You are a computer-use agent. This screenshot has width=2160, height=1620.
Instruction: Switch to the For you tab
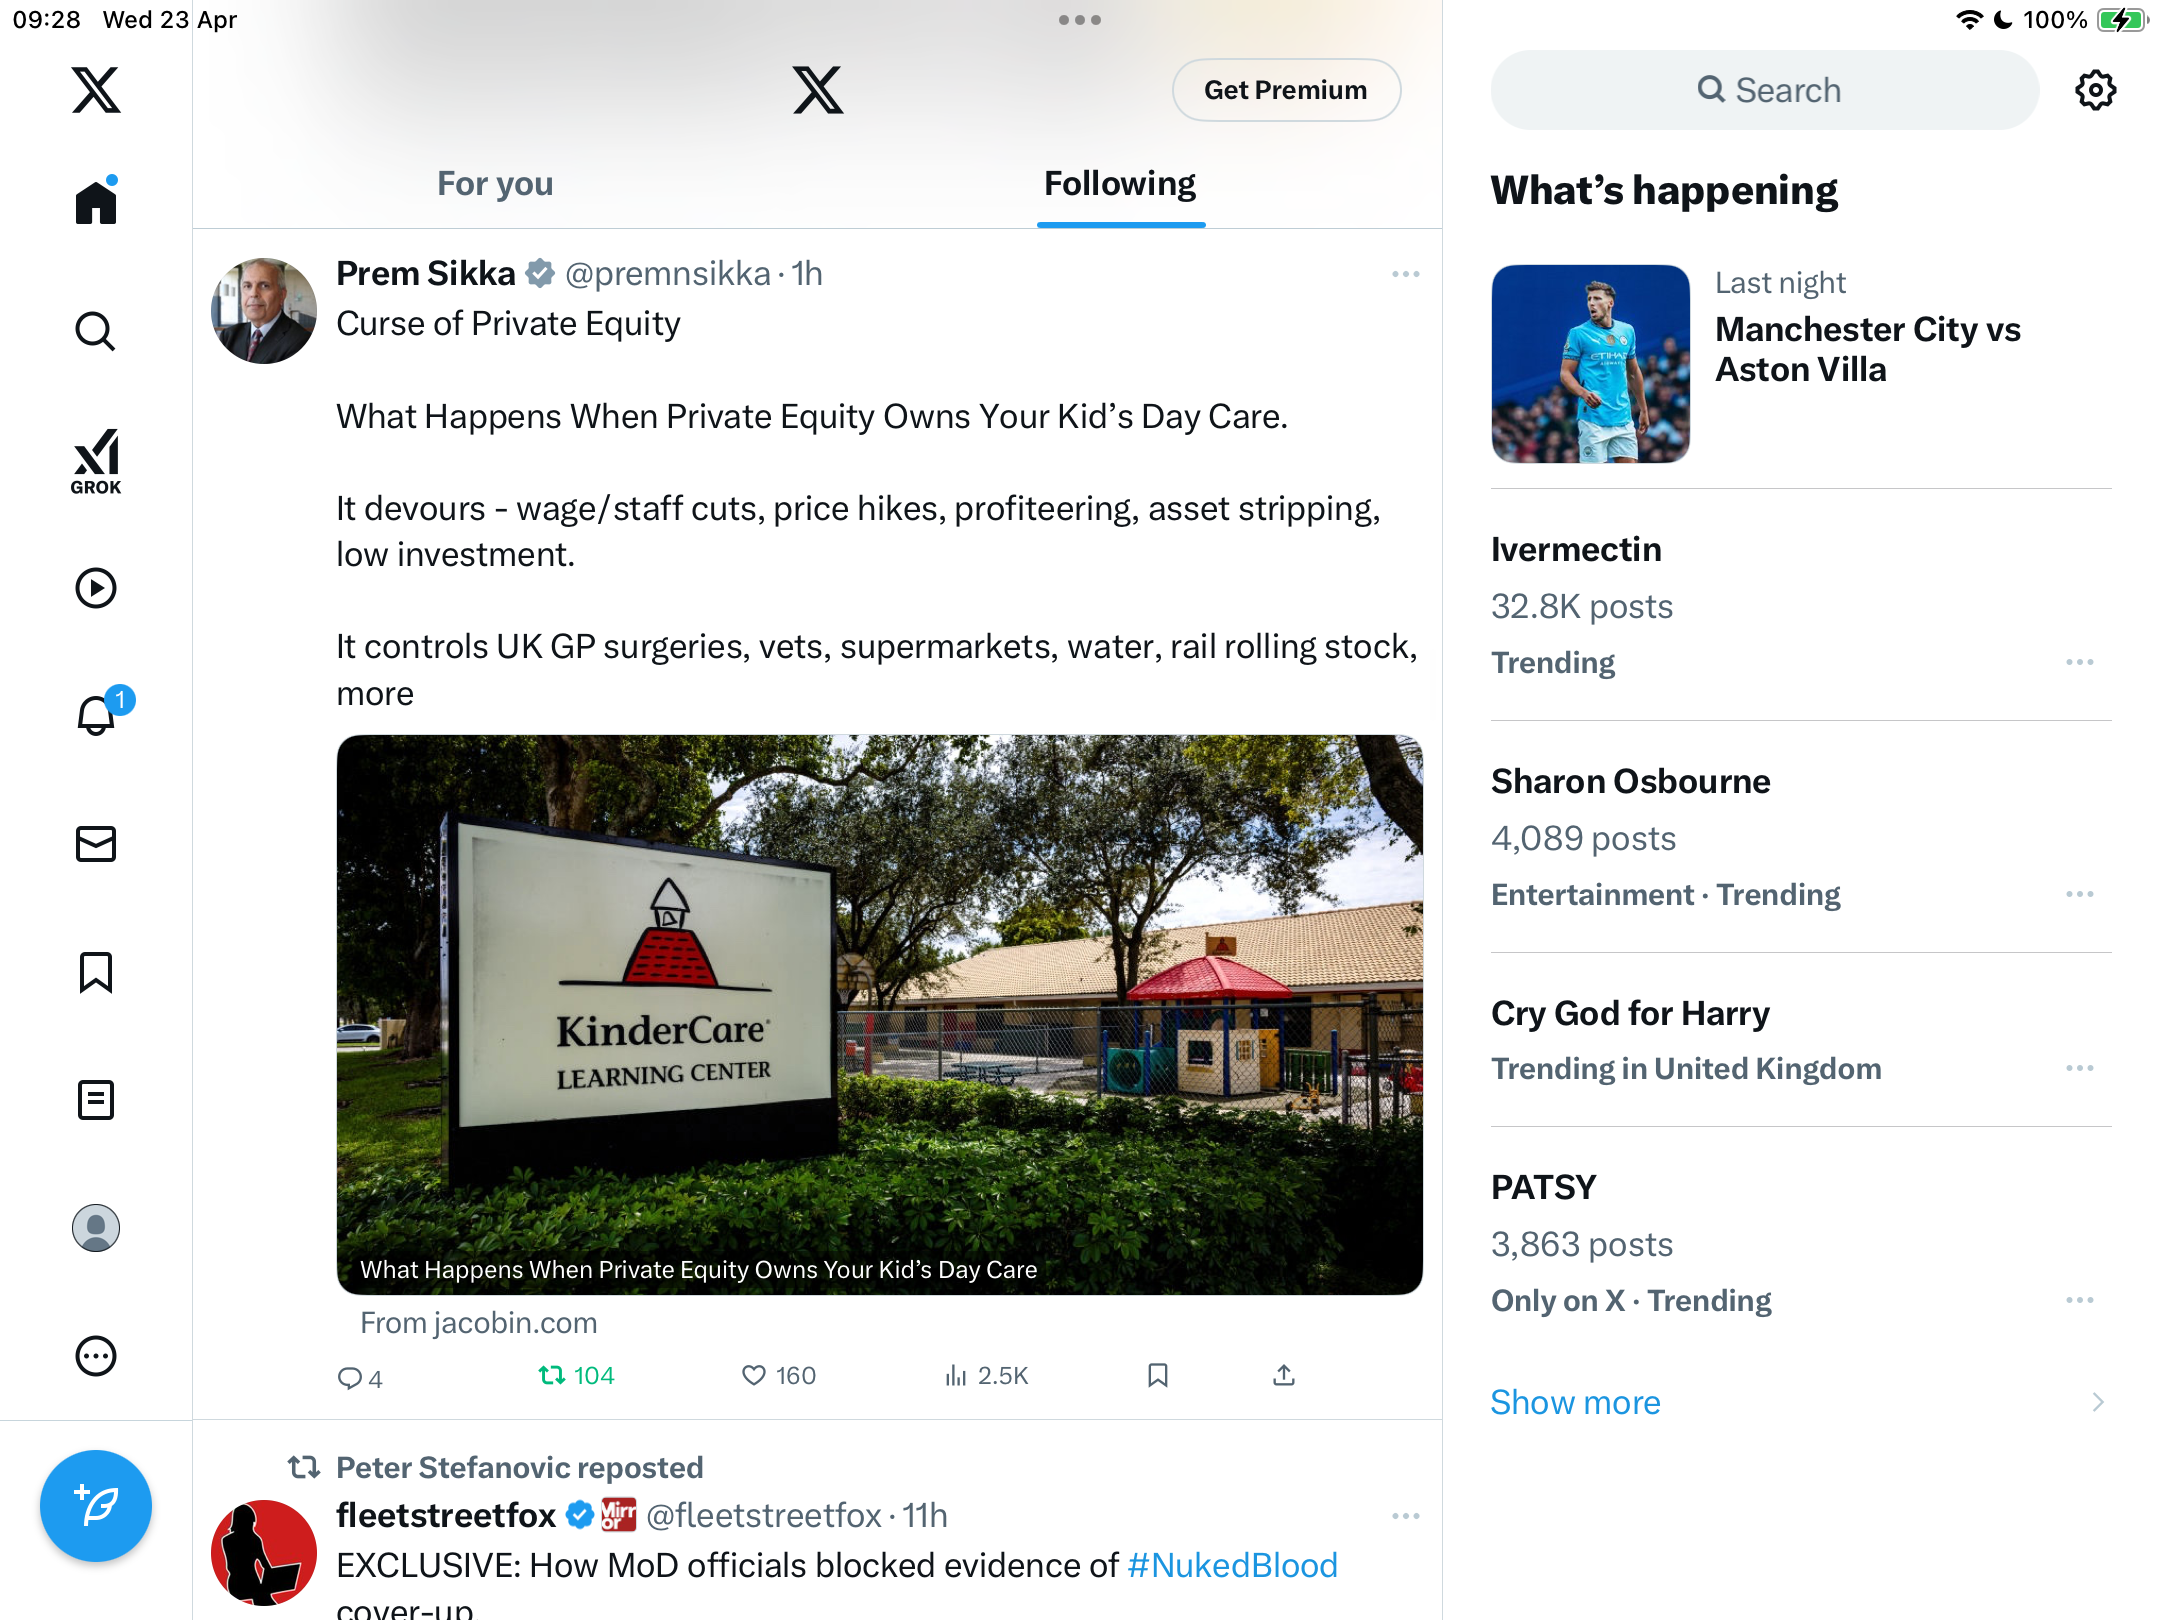tap(495, 184)
